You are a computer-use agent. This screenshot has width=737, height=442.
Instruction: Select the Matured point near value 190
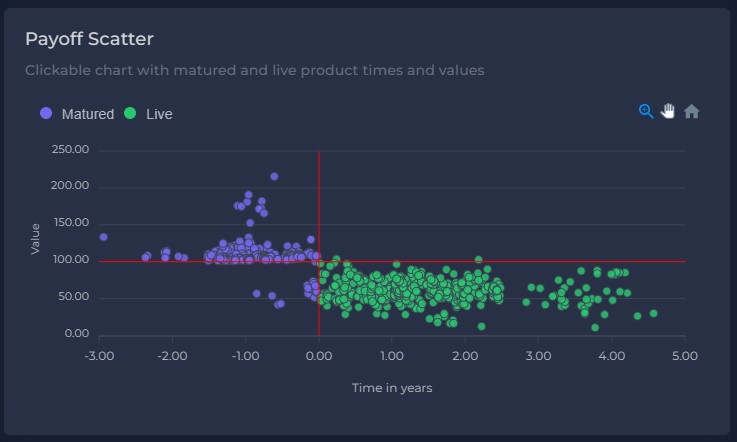249,195
